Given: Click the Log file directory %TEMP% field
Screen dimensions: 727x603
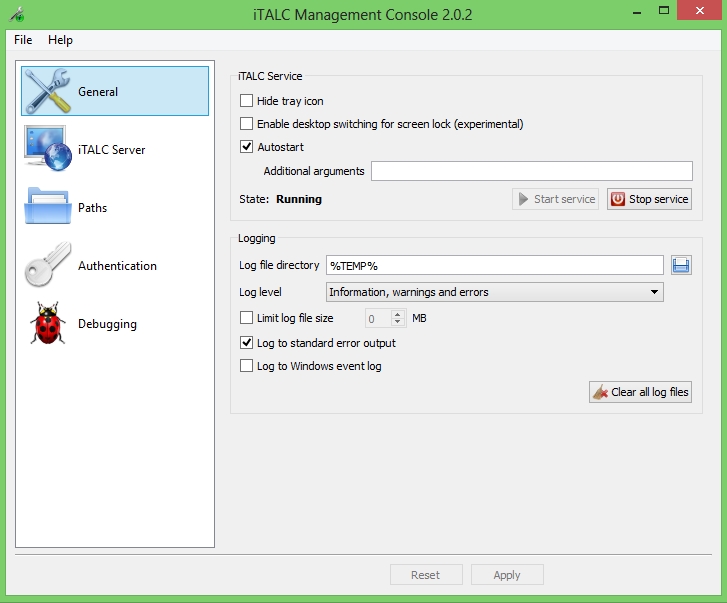Looking at the screenshot, I should point(495,265).
